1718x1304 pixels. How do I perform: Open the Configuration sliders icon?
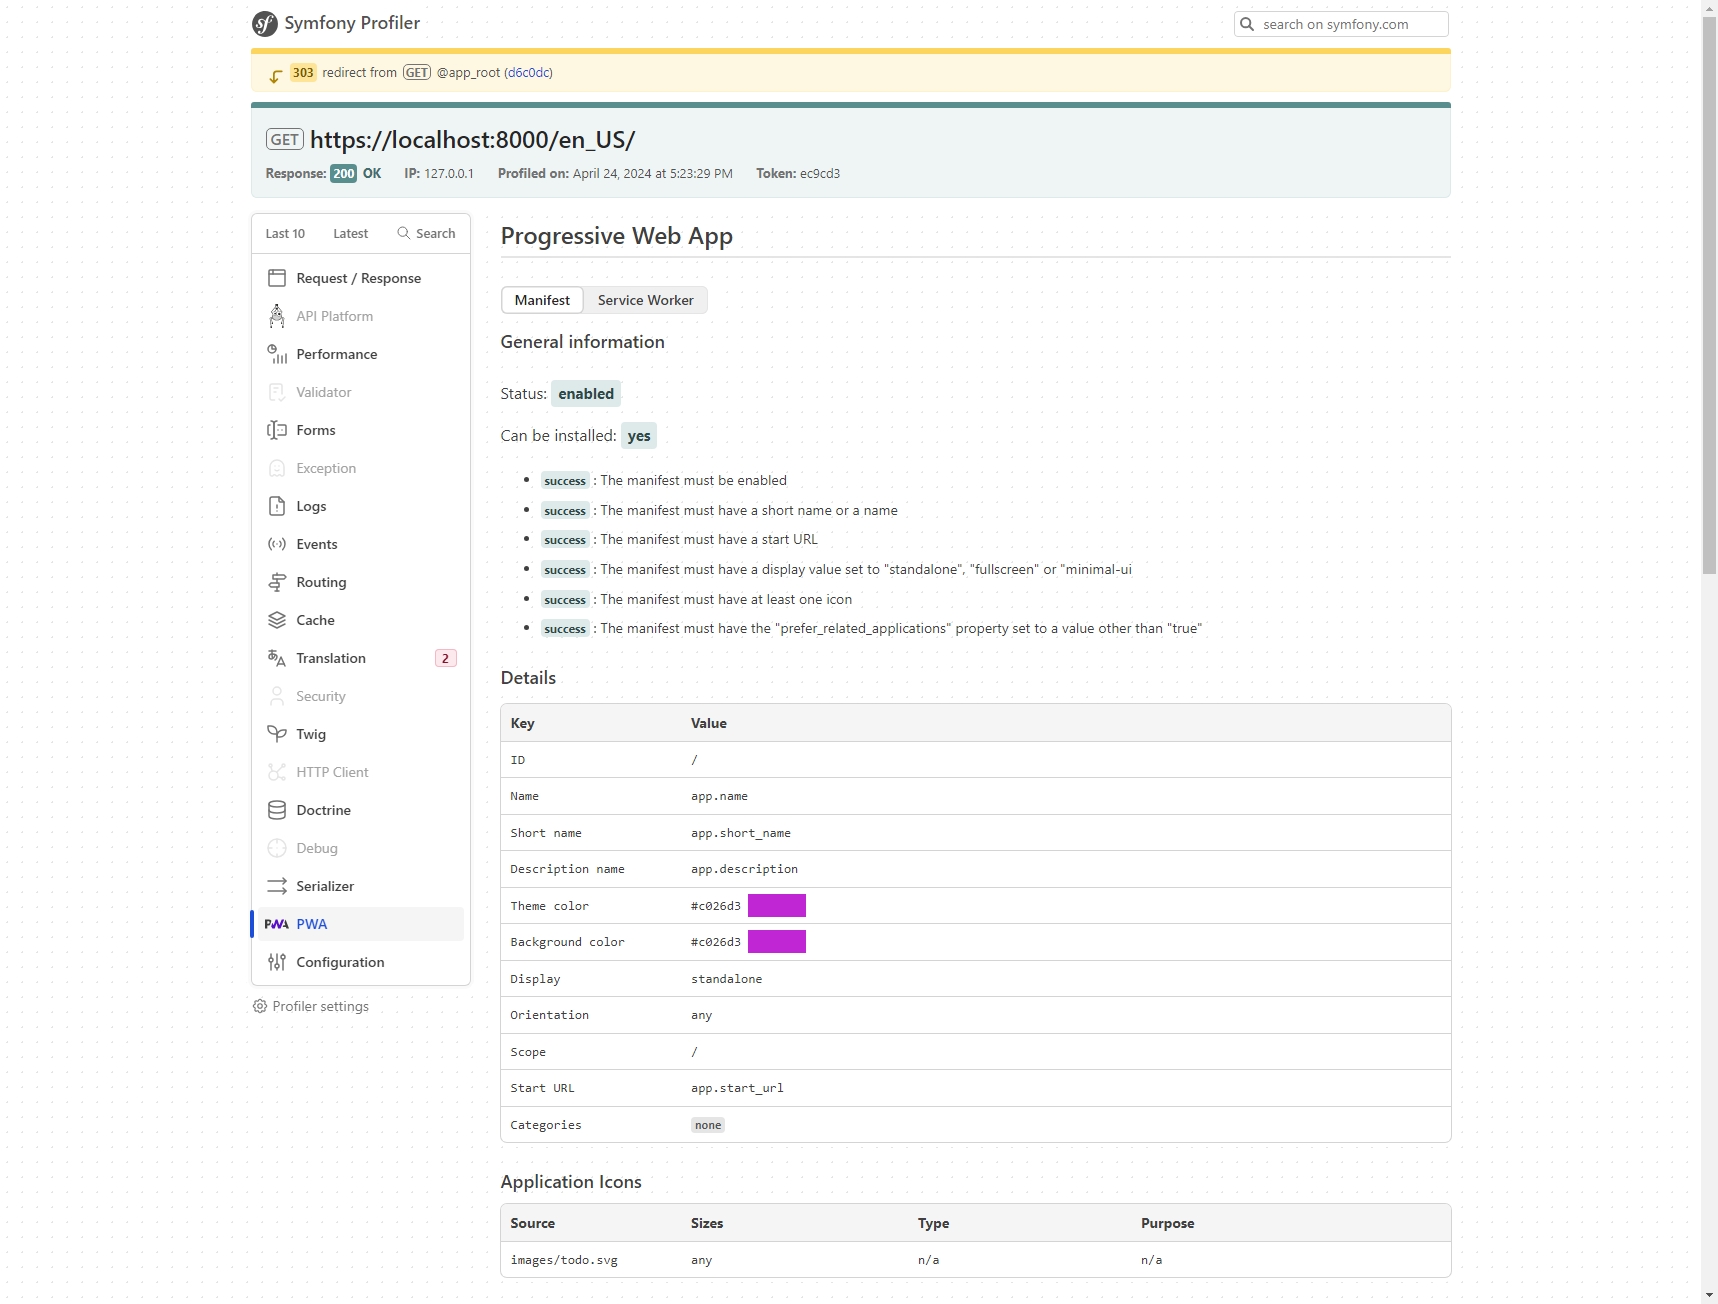tap(277, 962)
